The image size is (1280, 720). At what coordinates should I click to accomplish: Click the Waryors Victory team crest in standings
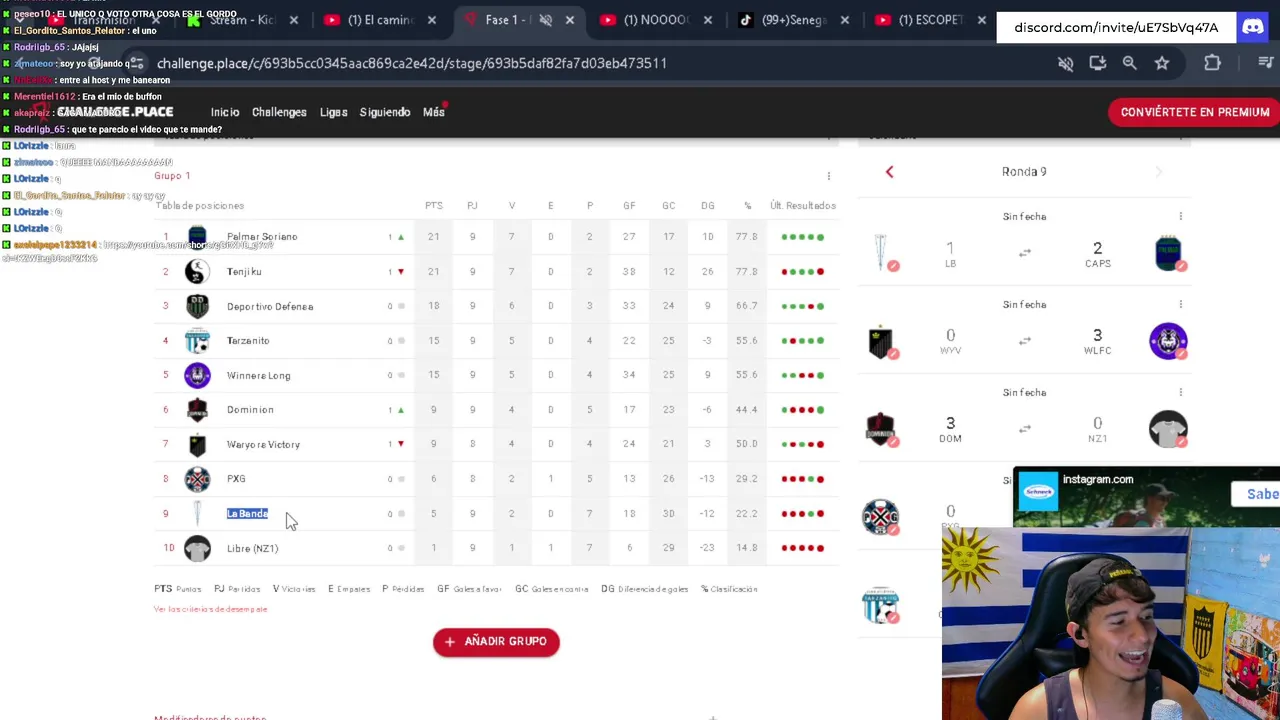[197, 444]
